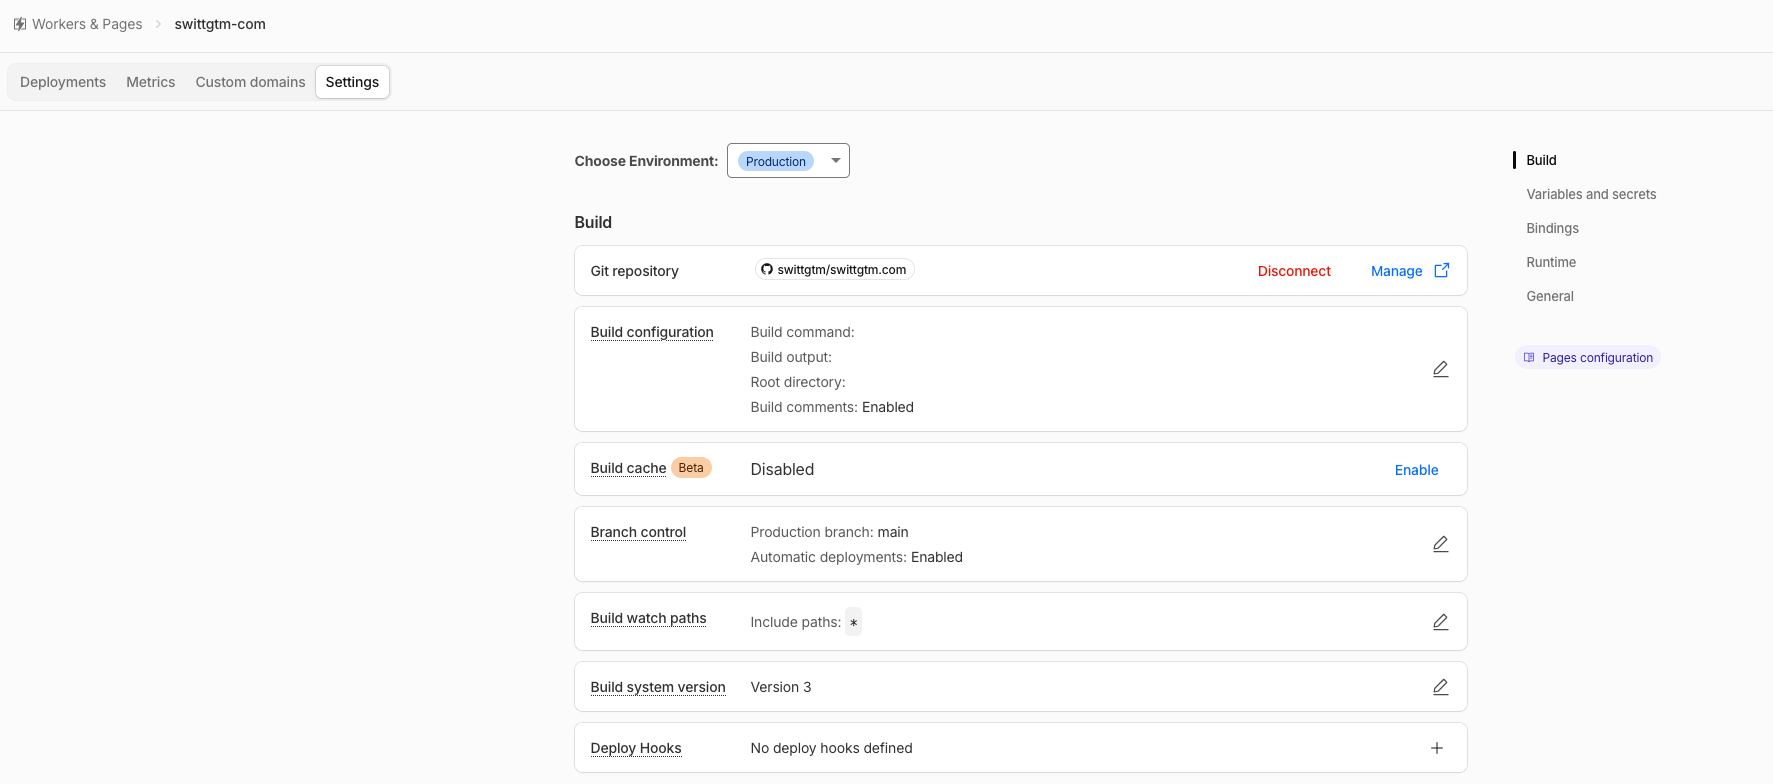Click the Branch control label

point(638,532)
